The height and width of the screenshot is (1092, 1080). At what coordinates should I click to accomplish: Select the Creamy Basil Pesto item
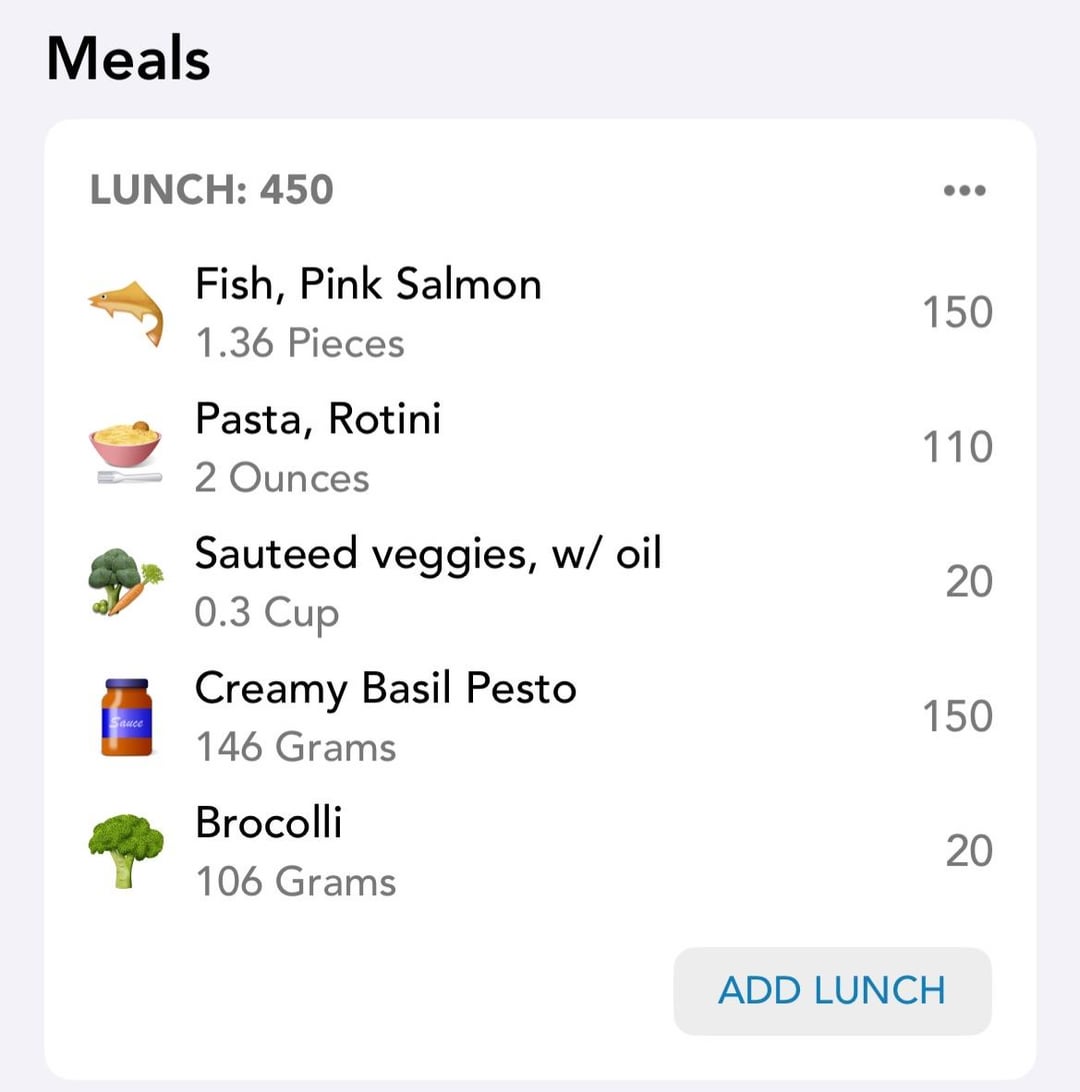pyautogui.click(x=540, y=717)
